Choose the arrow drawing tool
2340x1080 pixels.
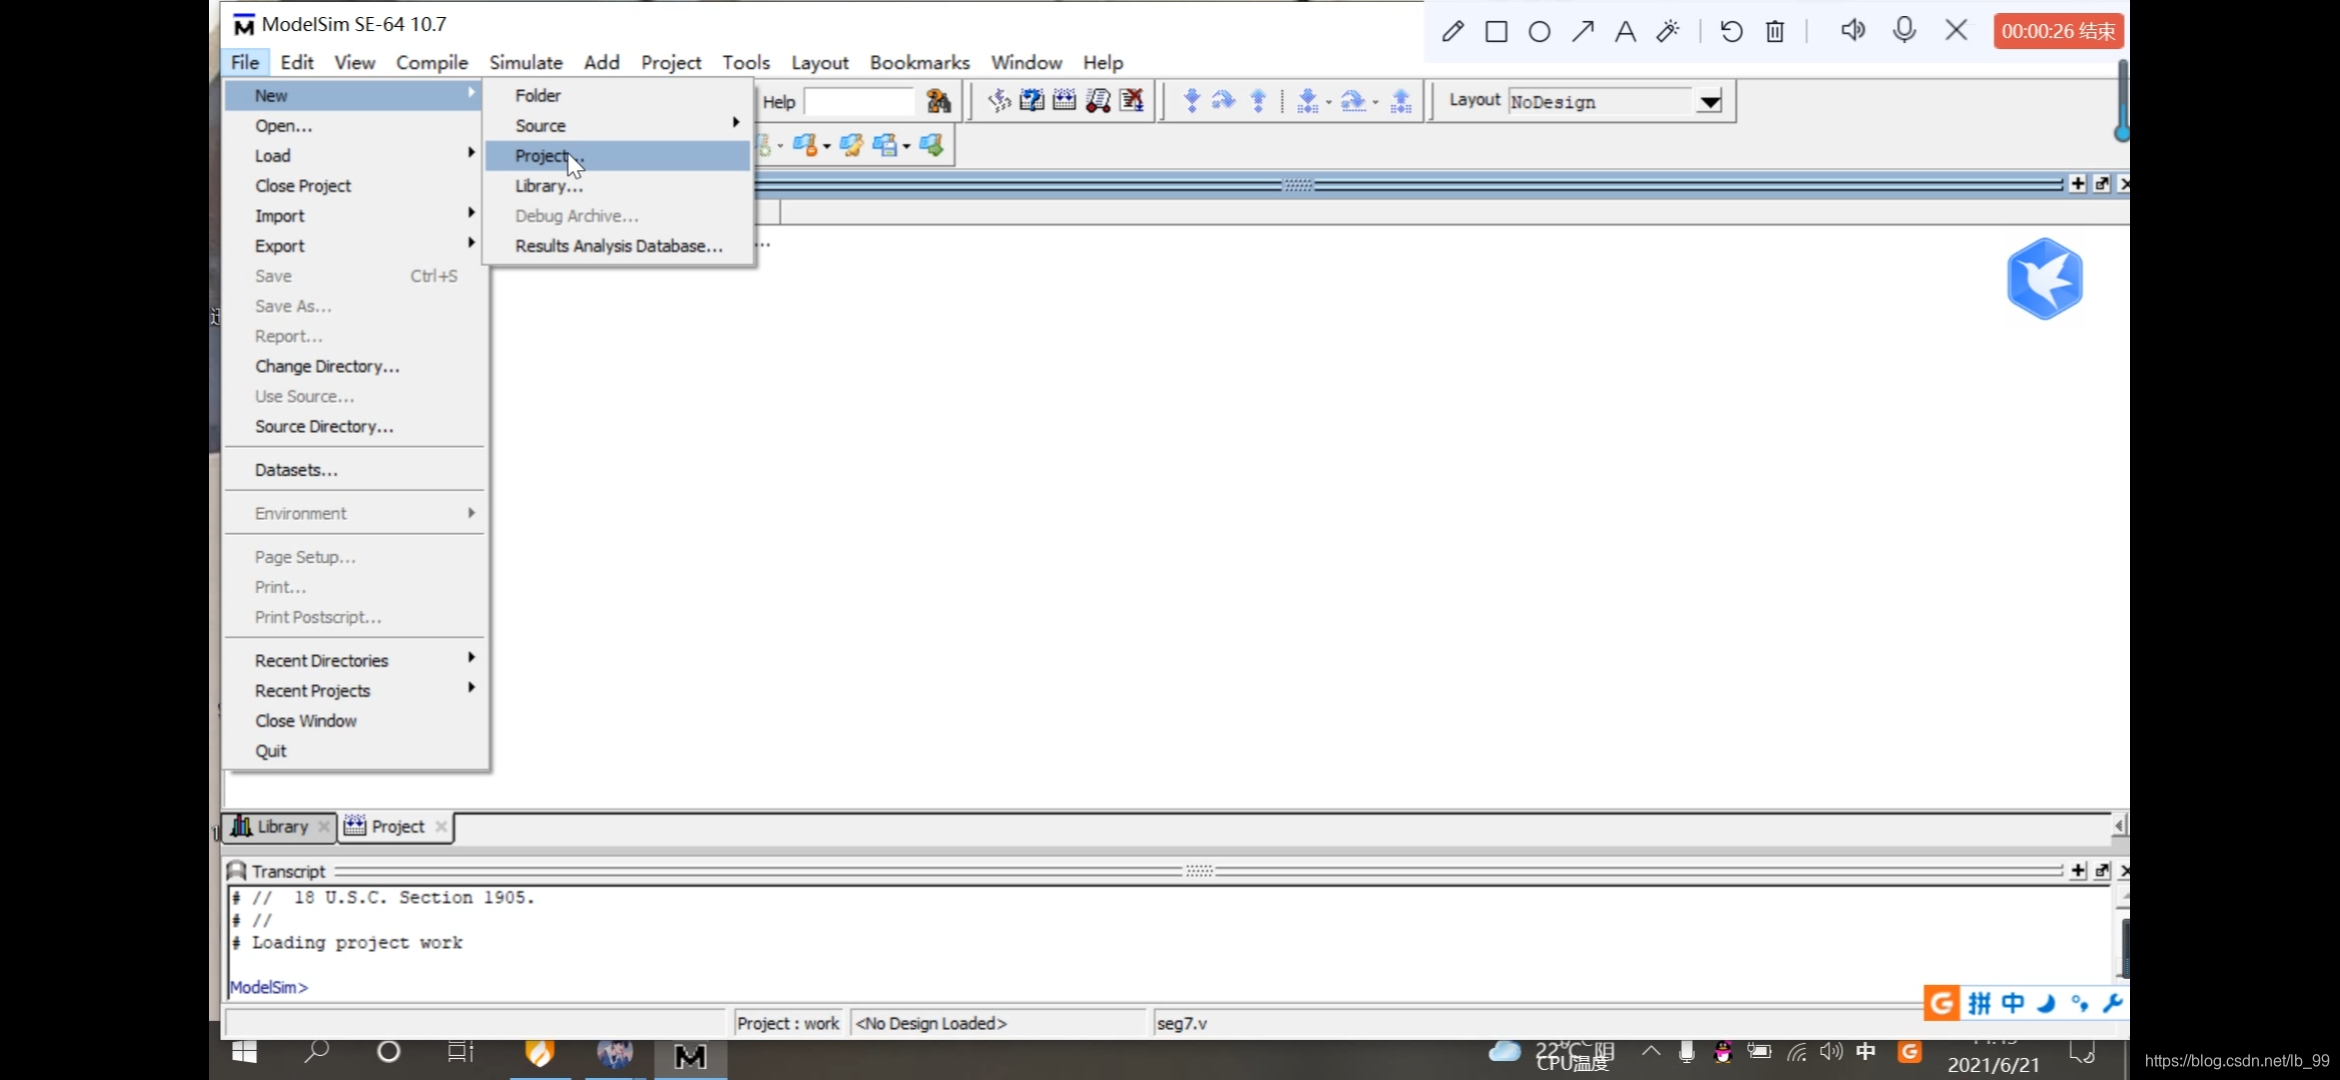pyautogui.click(x=1582, y=31)
